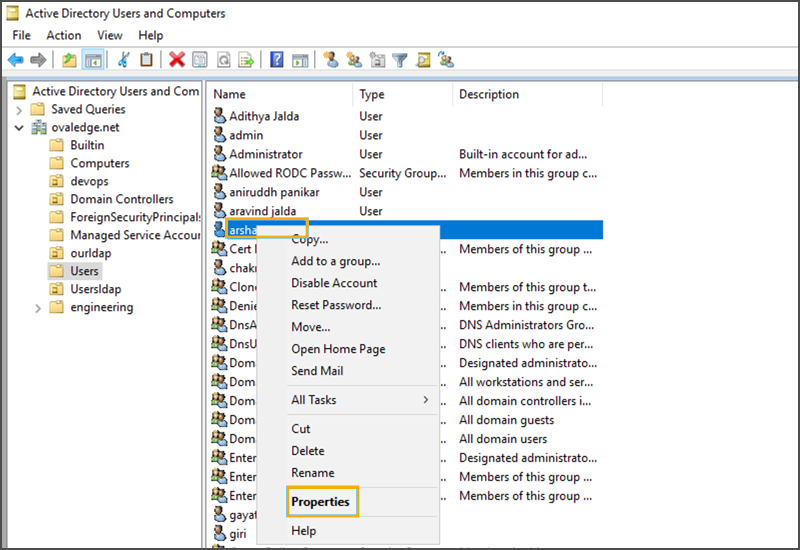Choose Disable Account in context menu

tap(334, 283)
